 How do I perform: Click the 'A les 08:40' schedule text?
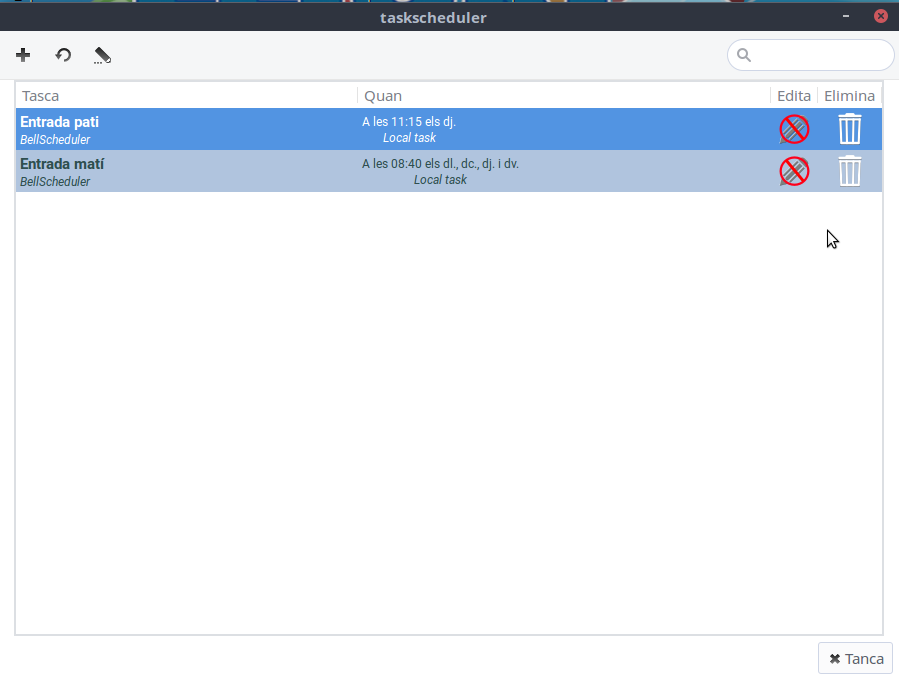[440, 164]
